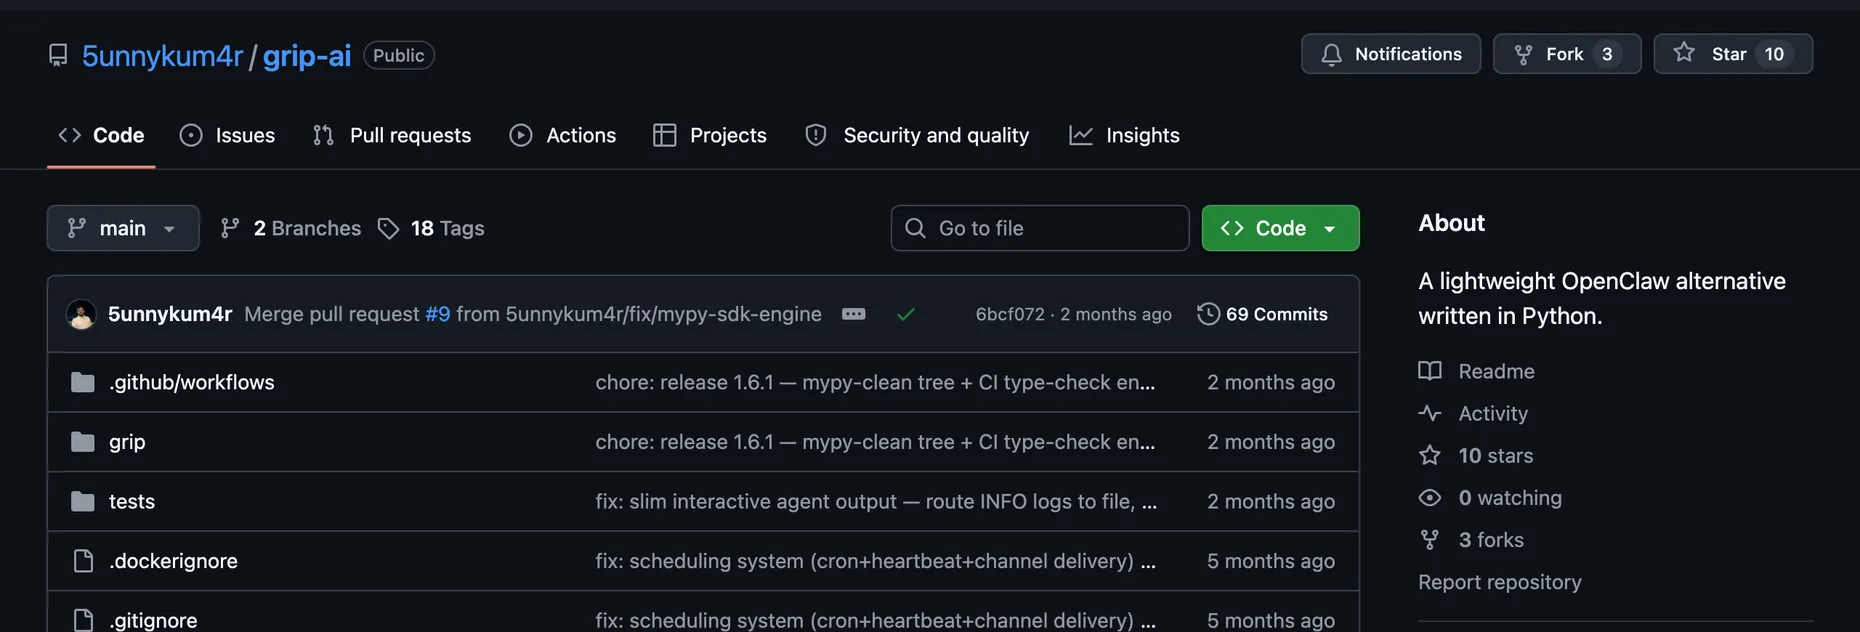Image resolution: width=1860 pixels, height=632 pixels.
Task: Open the green Code dropdown button
Action: click(x=1280, y=228)
